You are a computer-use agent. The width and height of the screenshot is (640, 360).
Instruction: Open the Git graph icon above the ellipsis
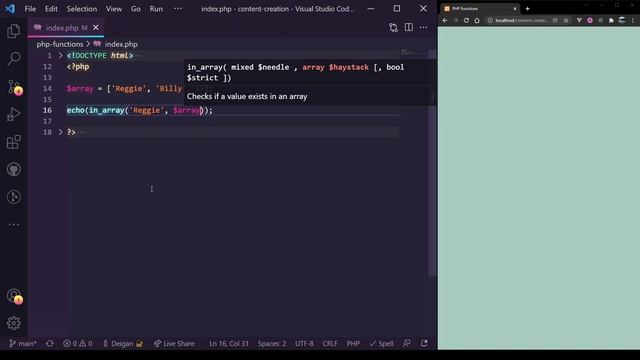click(x=13, y=197)
